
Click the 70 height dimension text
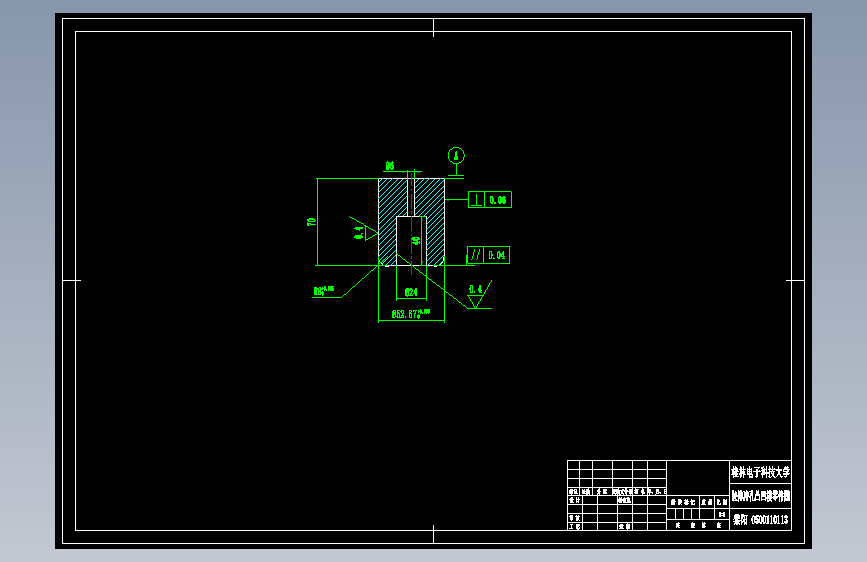click(x=311, y=222)
